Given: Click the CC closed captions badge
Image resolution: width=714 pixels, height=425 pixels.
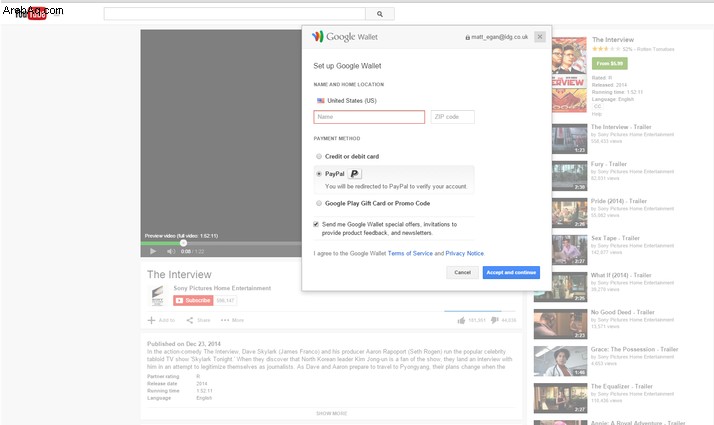Looking at the screenshot, I should (597, 106).
